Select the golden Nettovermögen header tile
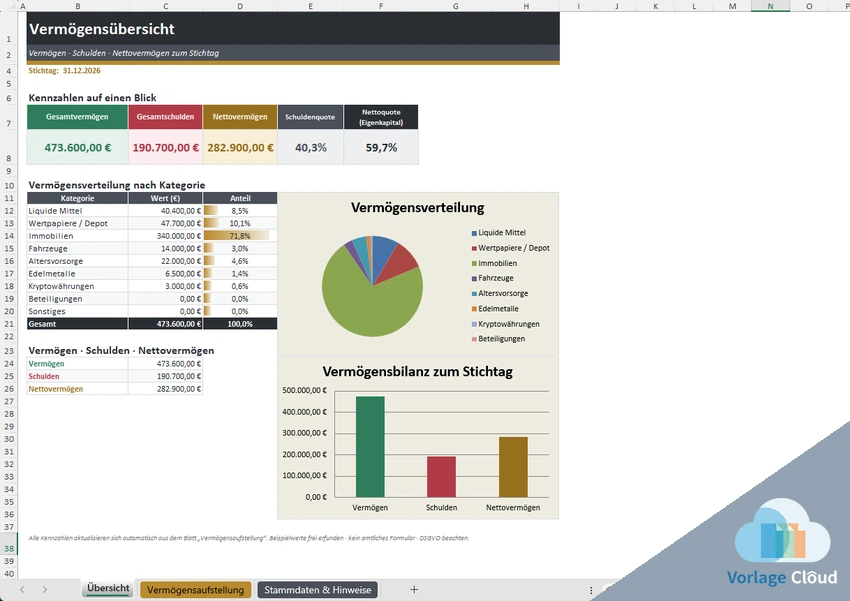Screen dimensions: 850x601 click(x=240, y=117)
